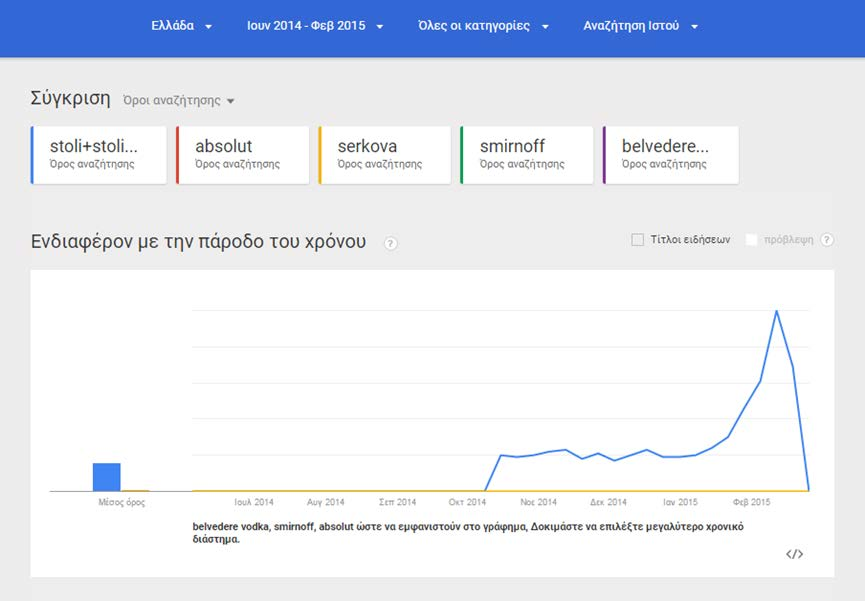Open the Αναζήτηση Ιστού search type dropdown
Image resolution: width=865 pixels, height=601 pixels.
(x=640, y=26)
